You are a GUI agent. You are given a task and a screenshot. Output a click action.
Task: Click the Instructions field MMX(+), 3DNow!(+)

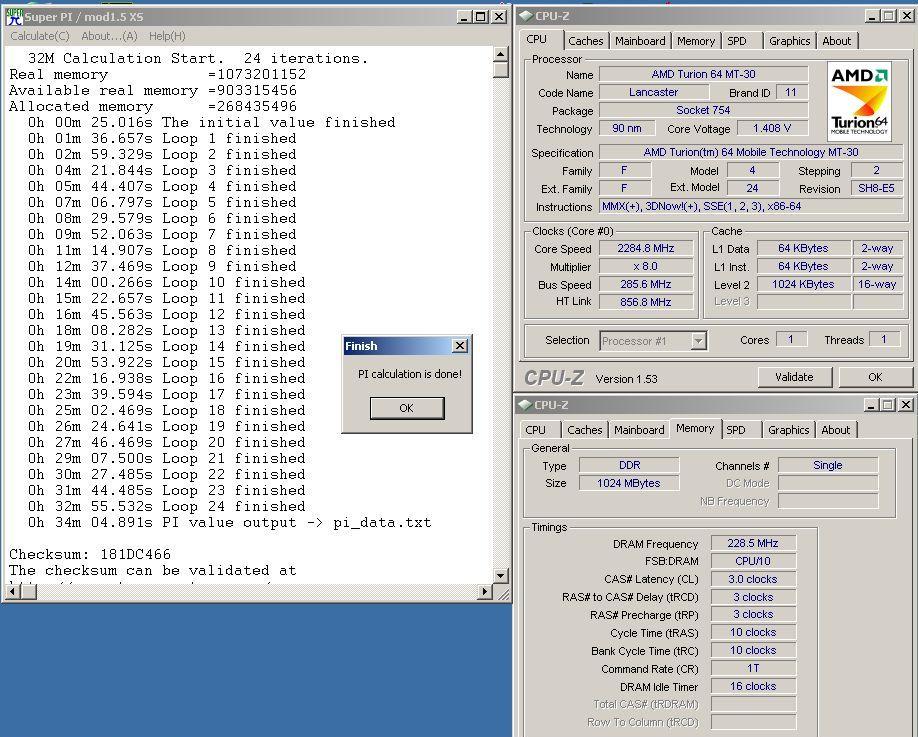click(x=751, y=206)
